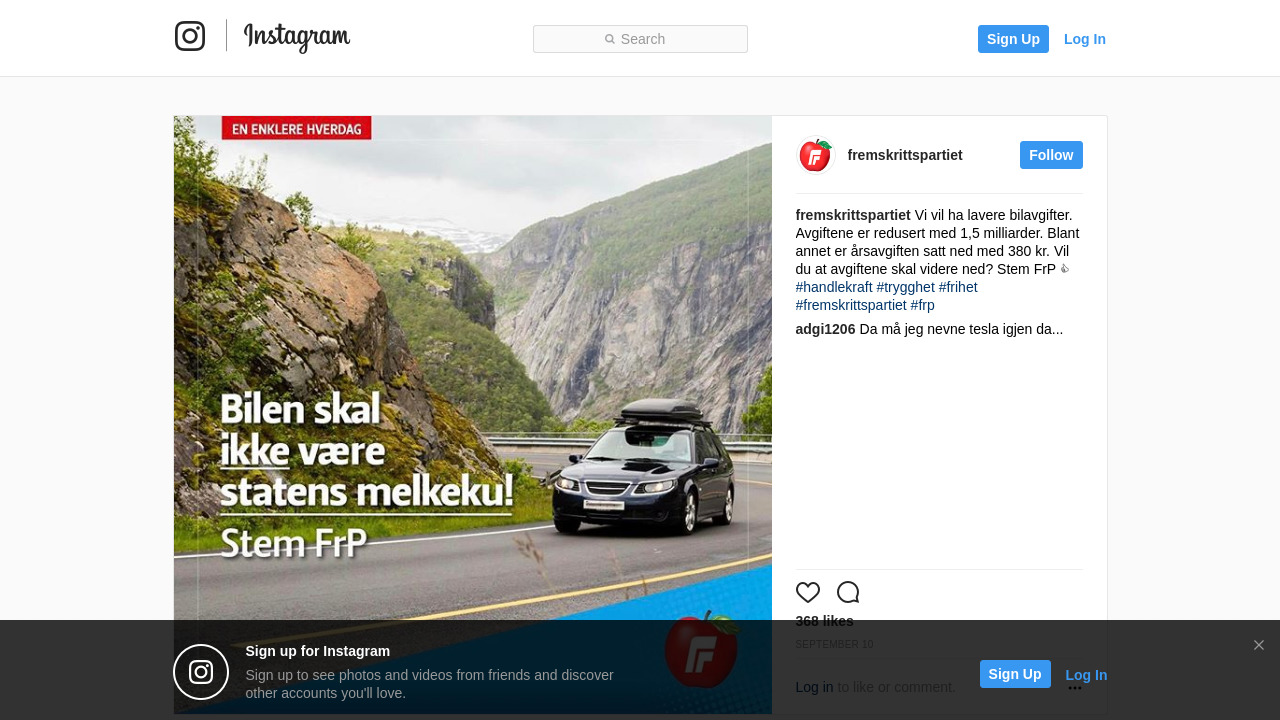Open the #frp hashtag

[x=923, y=305]
